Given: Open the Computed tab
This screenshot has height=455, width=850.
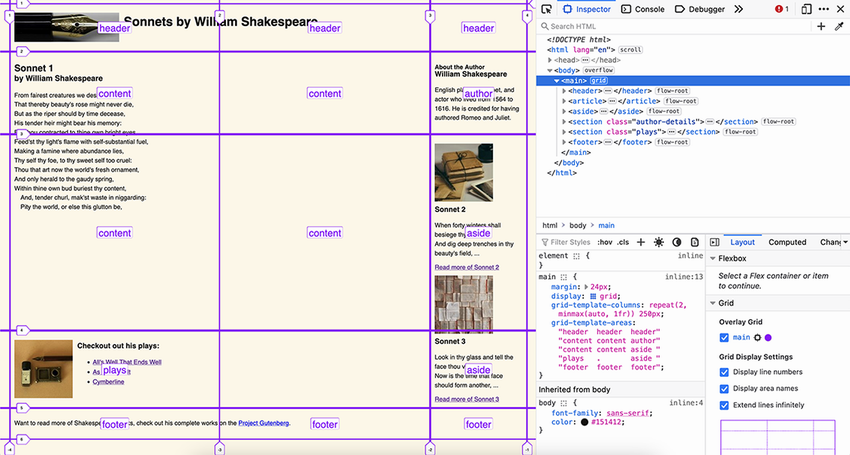Looking at the screenshot, I should (787, 242).
